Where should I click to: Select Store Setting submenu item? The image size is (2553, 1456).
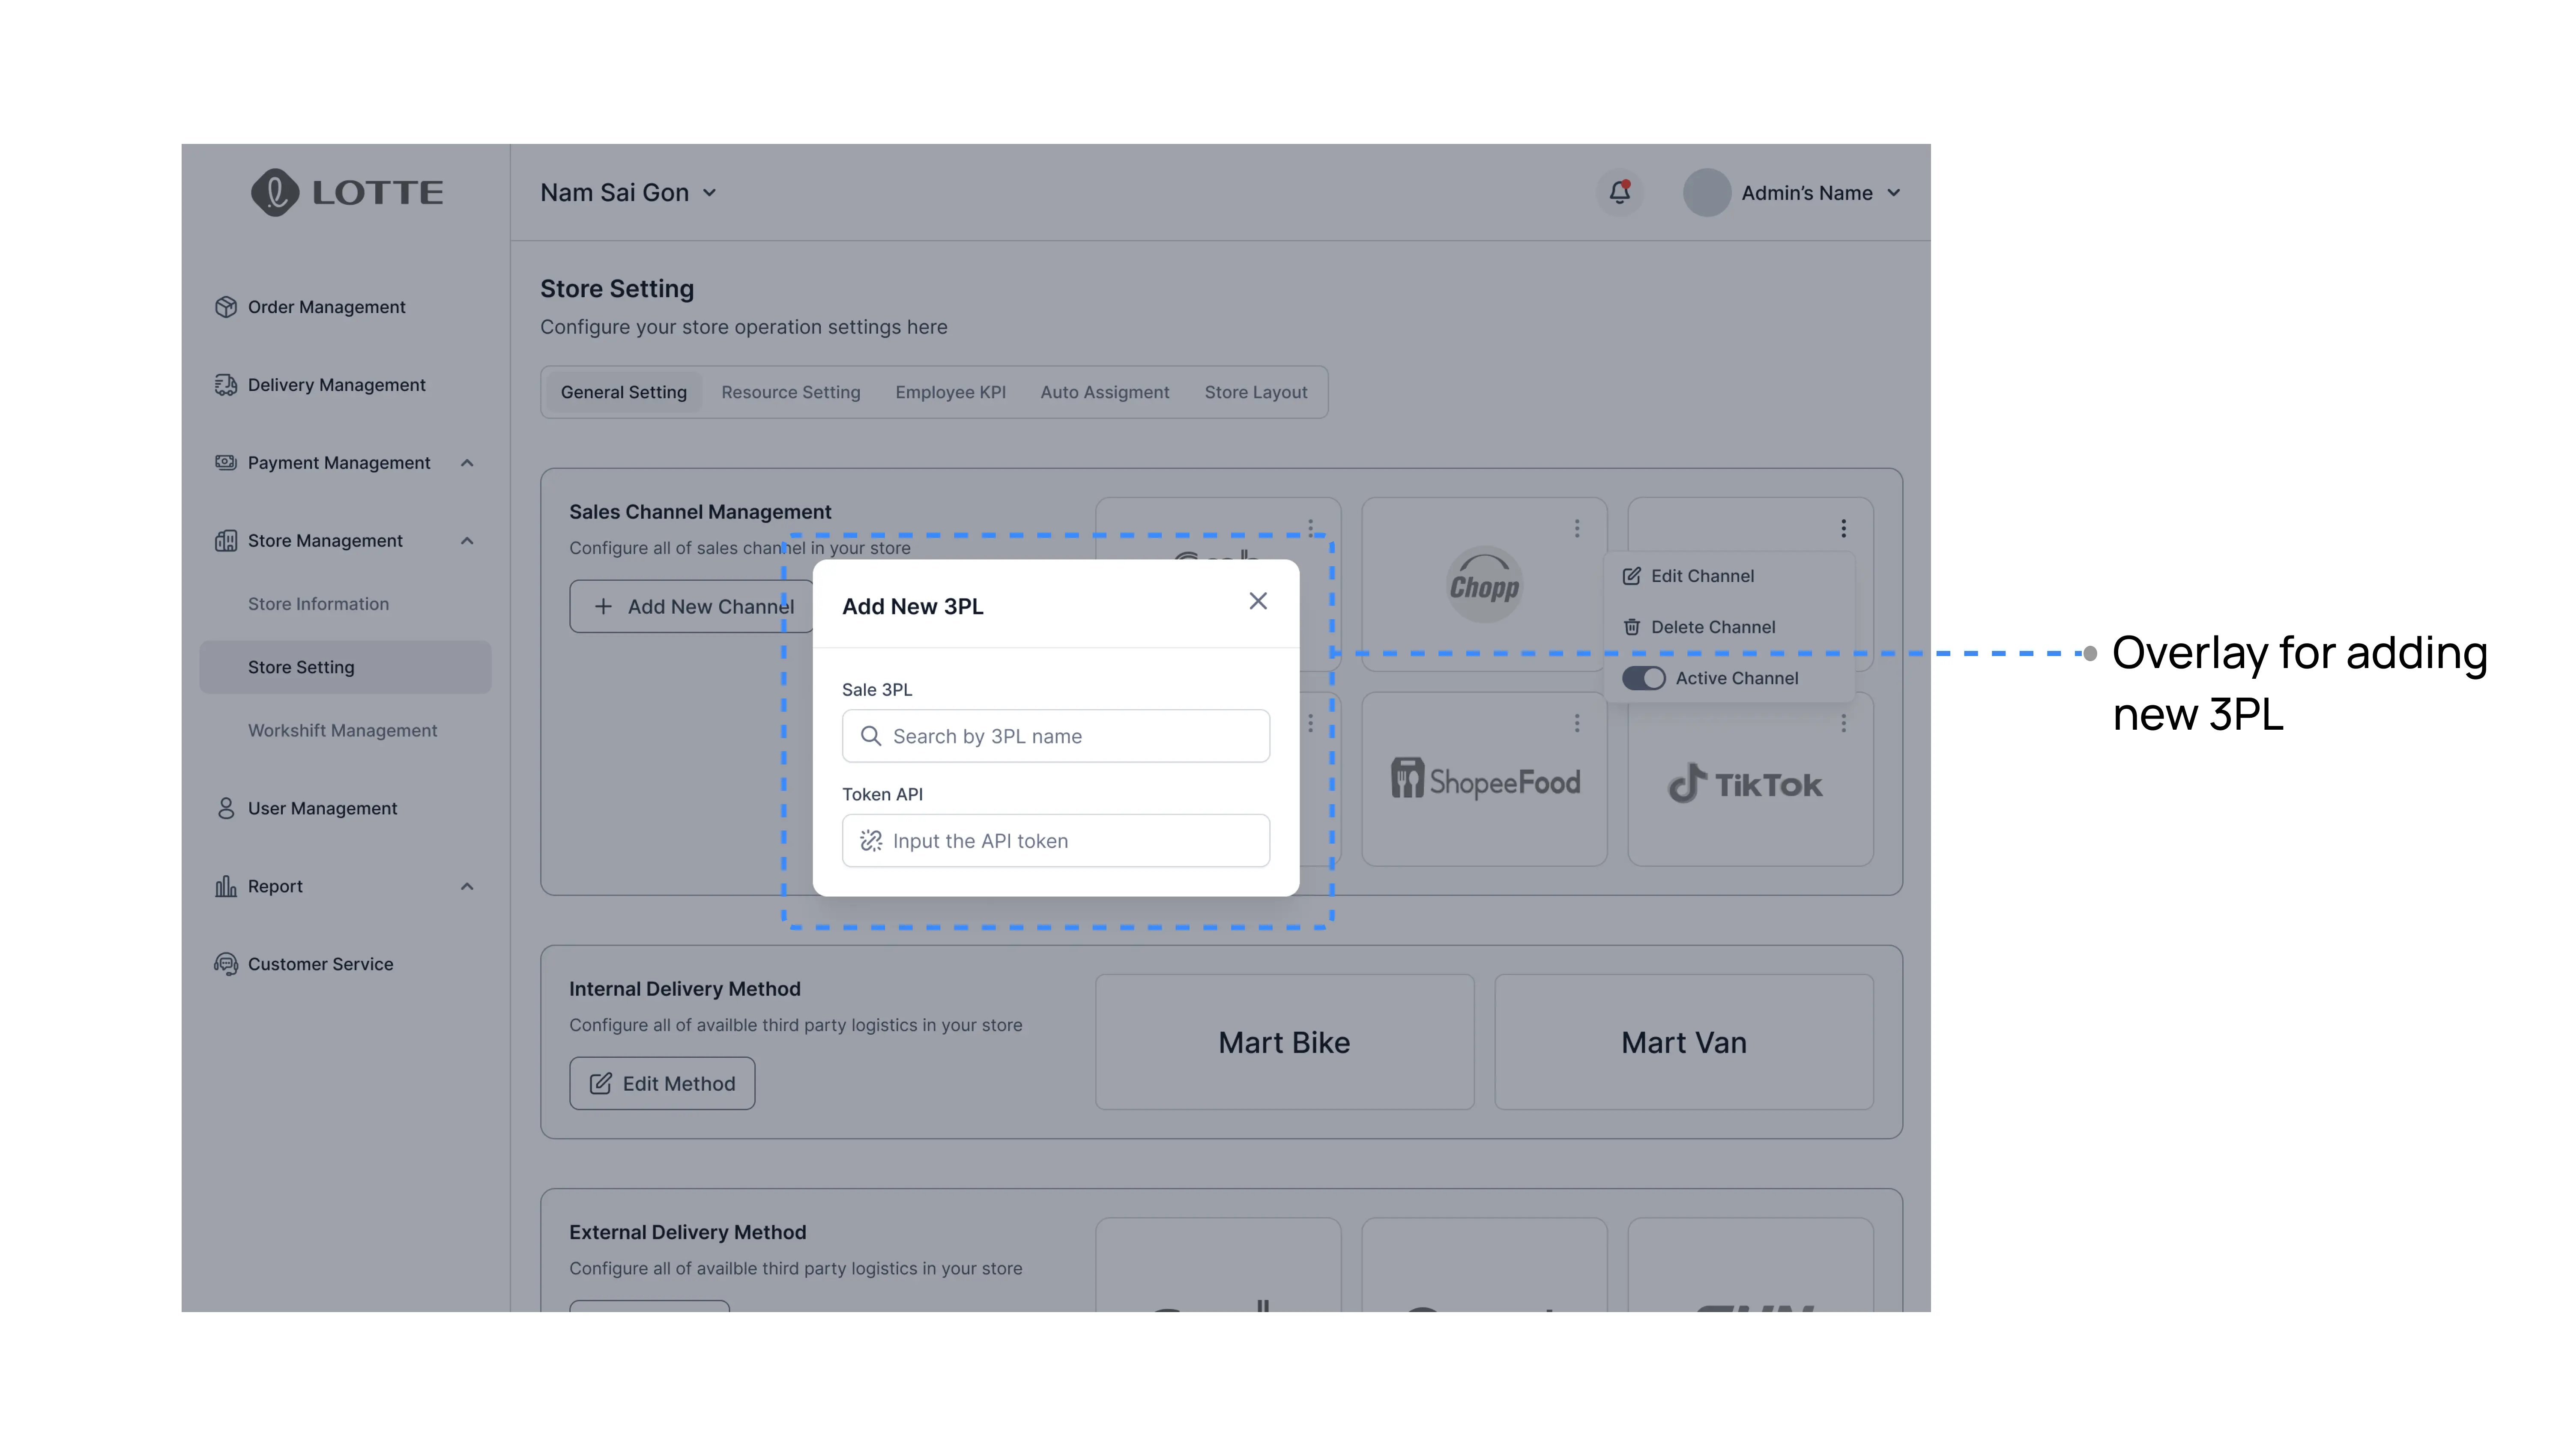coord(345,667)
